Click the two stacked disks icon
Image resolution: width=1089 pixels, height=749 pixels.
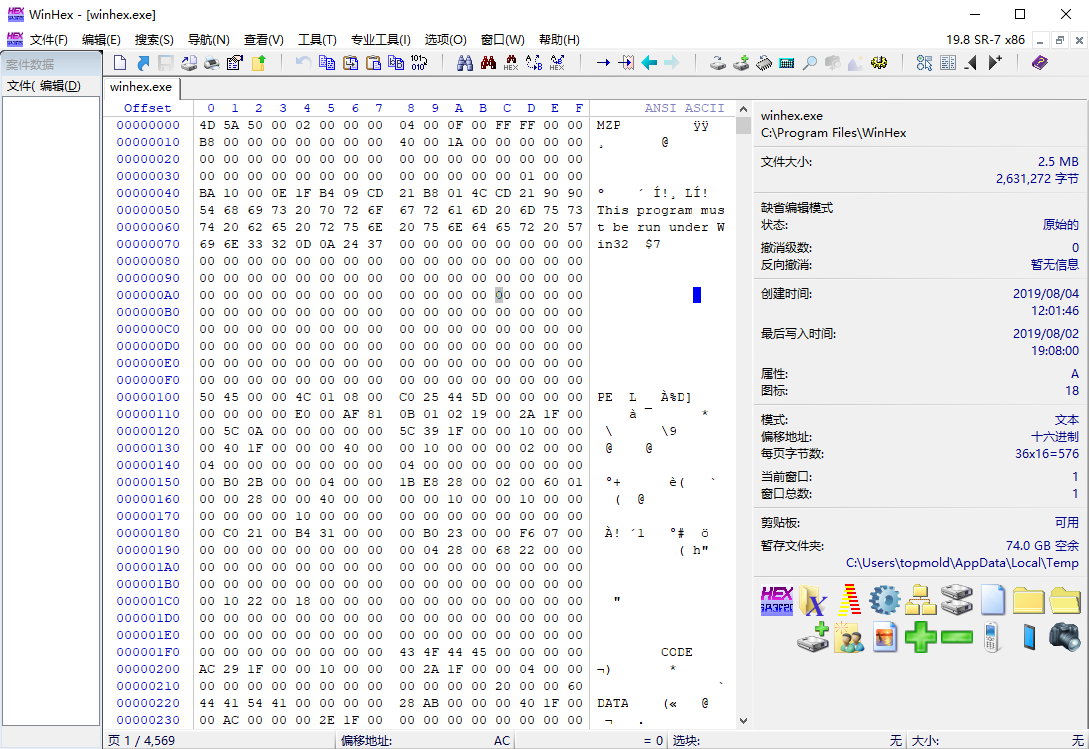pos(956,600)
